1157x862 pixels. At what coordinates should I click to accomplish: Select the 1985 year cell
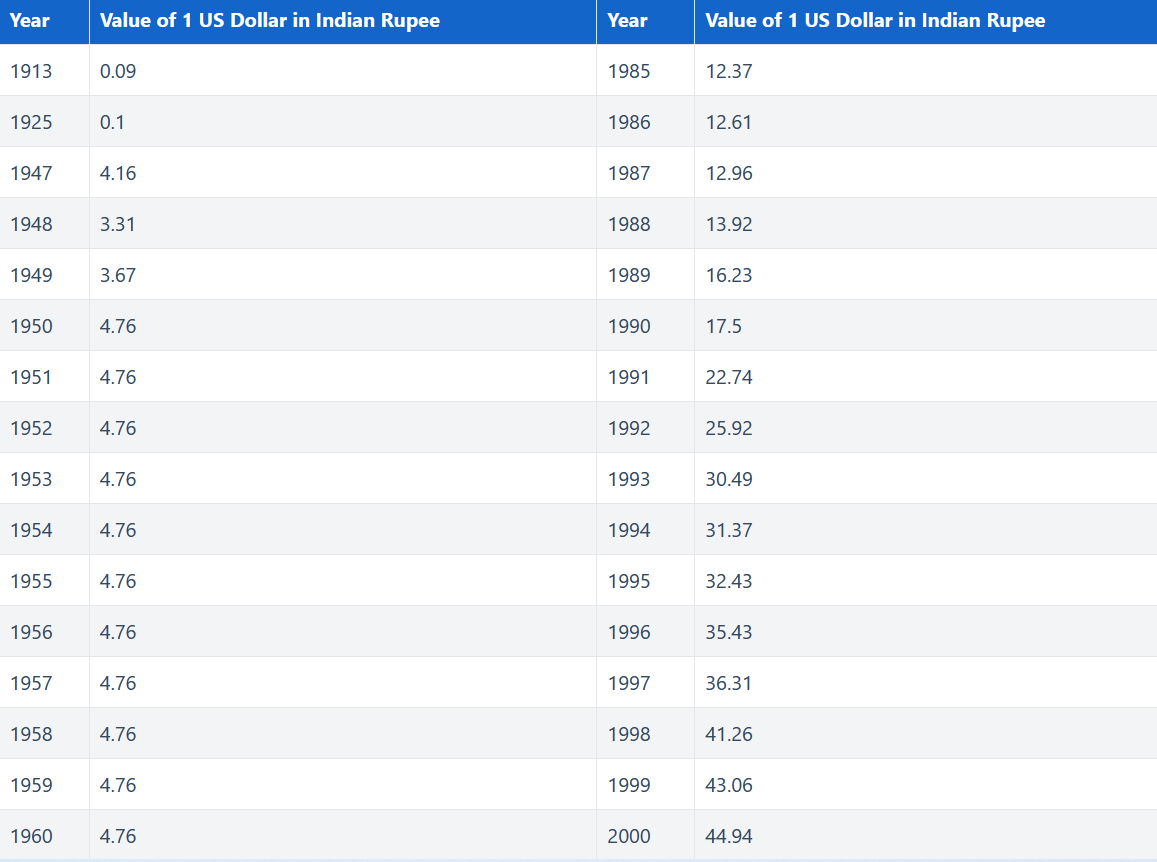629,71
